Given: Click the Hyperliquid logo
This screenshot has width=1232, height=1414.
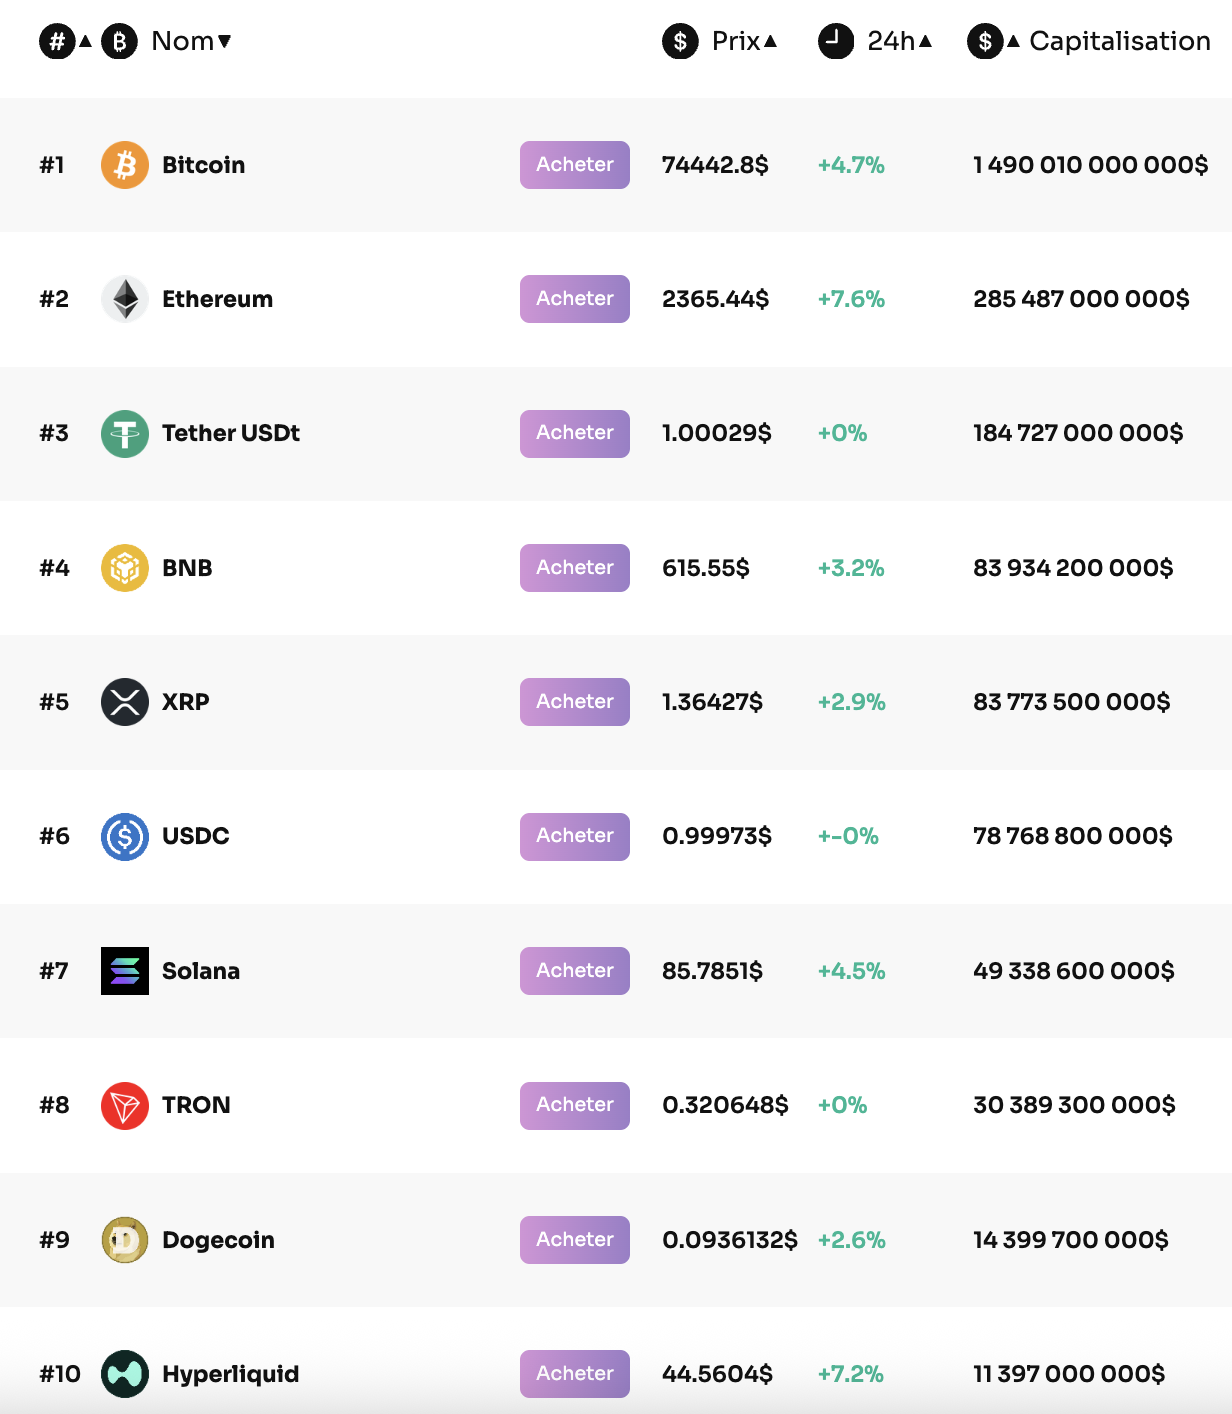Looking at the screenshot, I should coord(124,1373).
